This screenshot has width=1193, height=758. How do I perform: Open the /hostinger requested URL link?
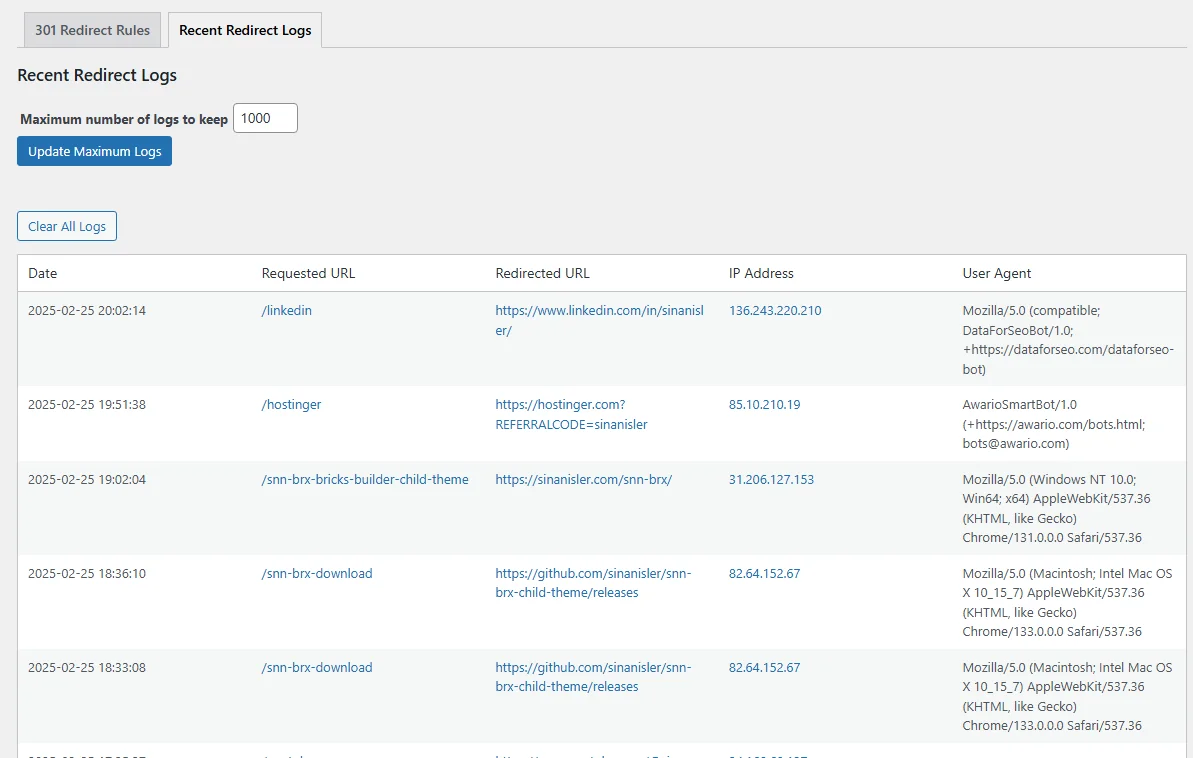(291, 405)
